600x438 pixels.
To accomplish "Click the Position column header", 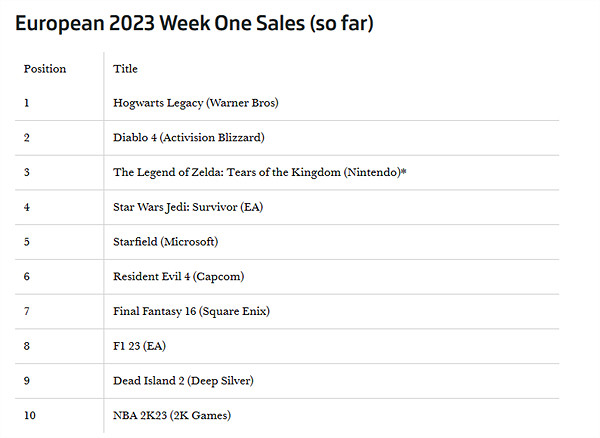I will click(45, 69).
